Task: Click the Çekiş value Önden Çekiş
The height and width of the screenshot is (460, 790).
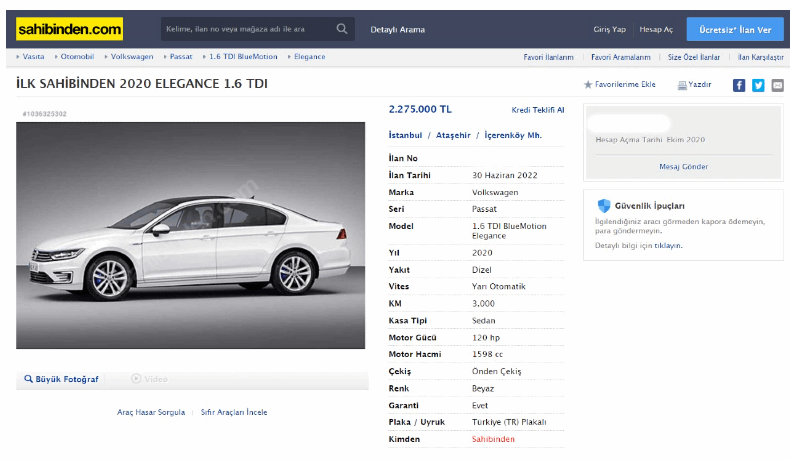Action: click(x=497, y=371)
